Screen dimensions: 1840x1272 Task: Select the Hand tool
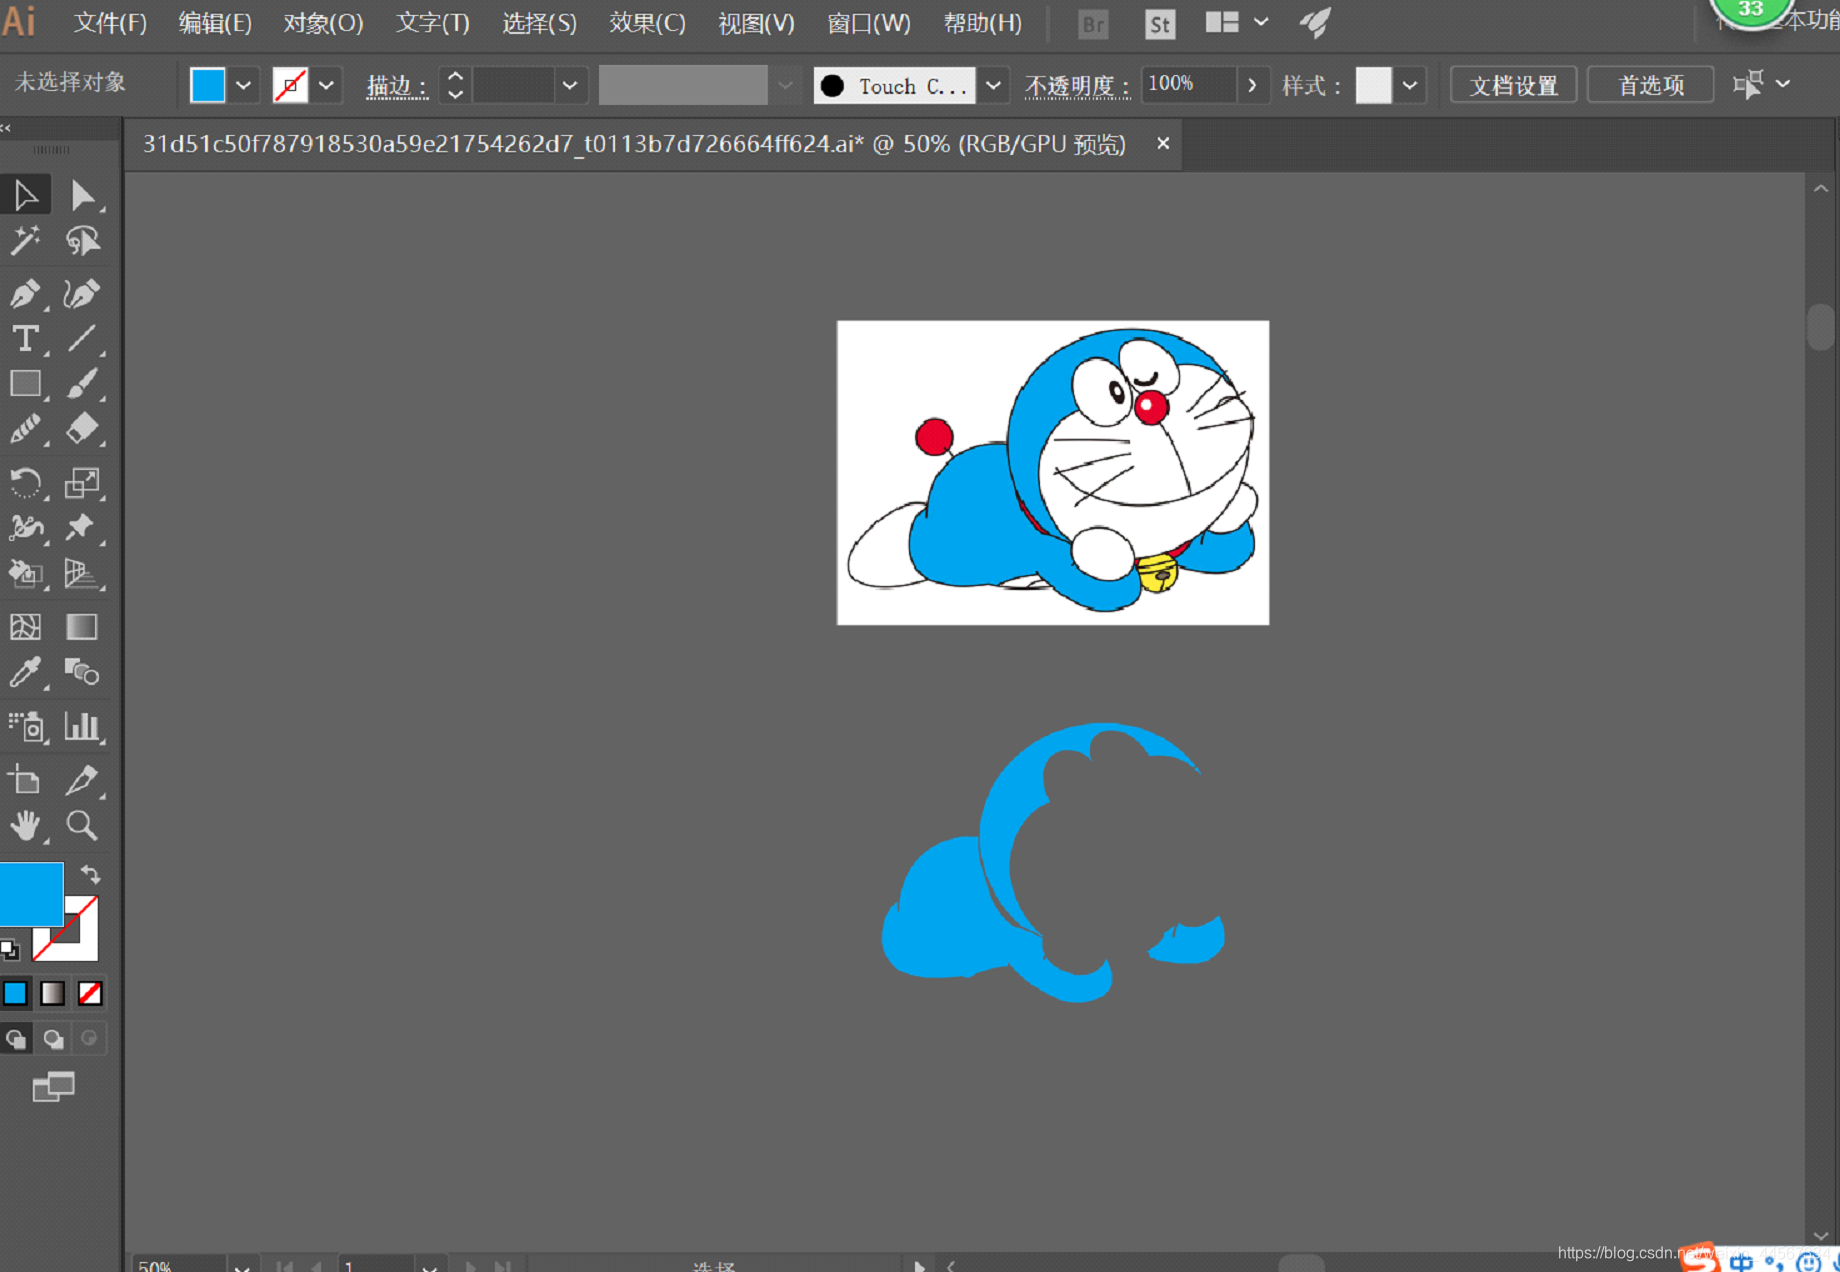coord(26,825)
